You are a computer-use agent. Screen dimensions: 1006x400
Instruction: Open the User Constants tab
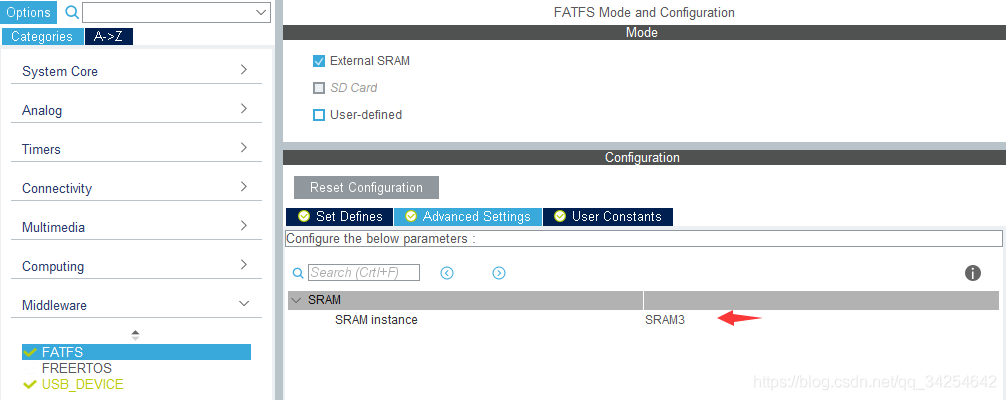(608, 216)
